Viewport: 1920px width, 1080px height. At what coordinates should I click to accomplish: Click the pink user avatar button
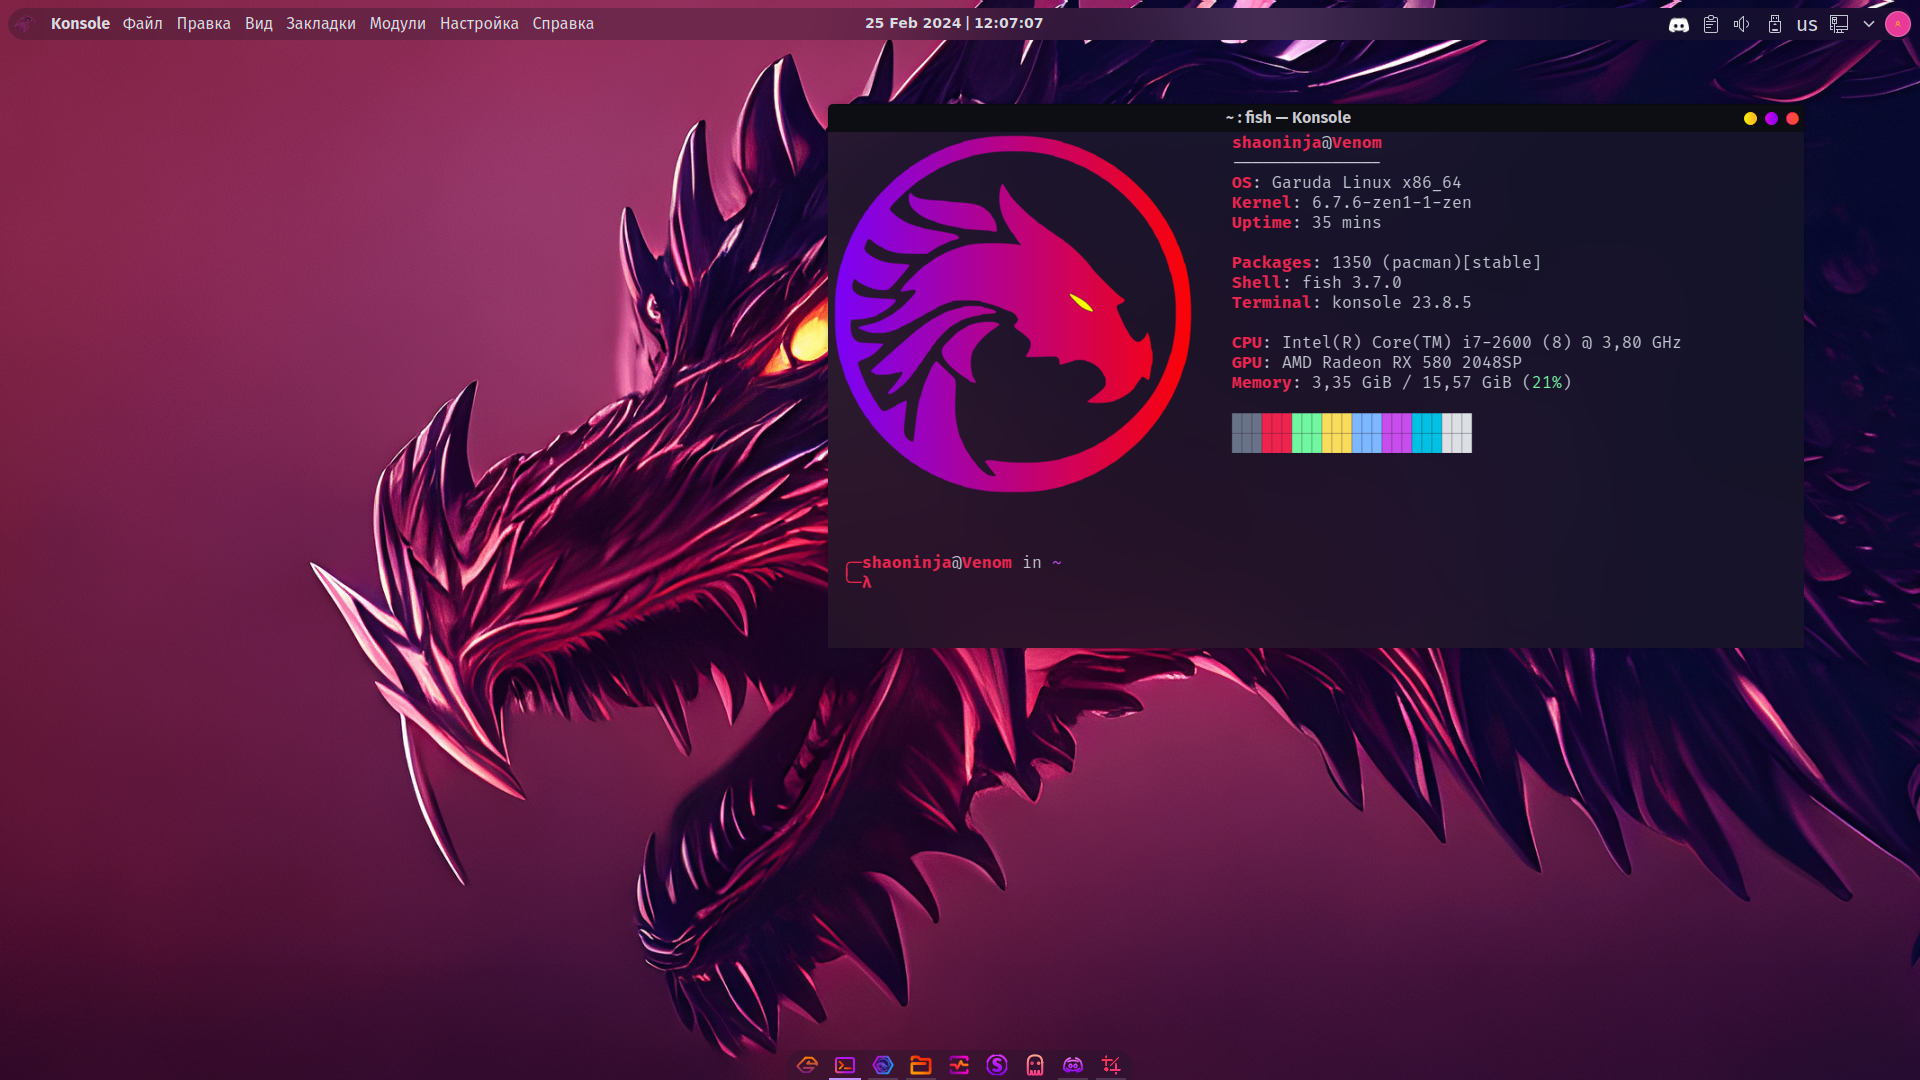[1897, 24]
